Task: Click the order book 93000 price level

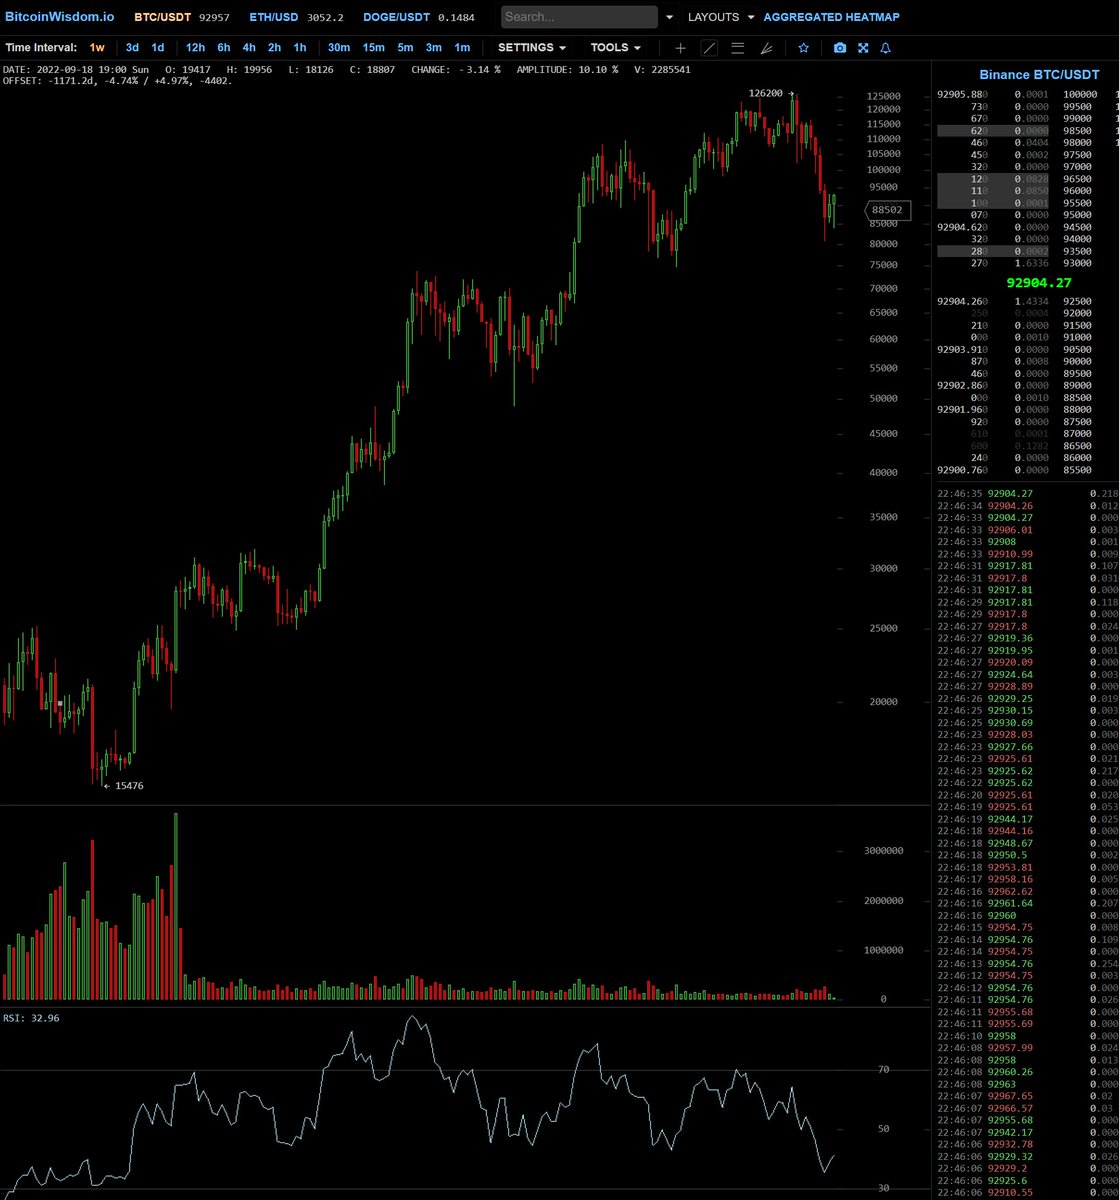Action: click(1077, 263)
